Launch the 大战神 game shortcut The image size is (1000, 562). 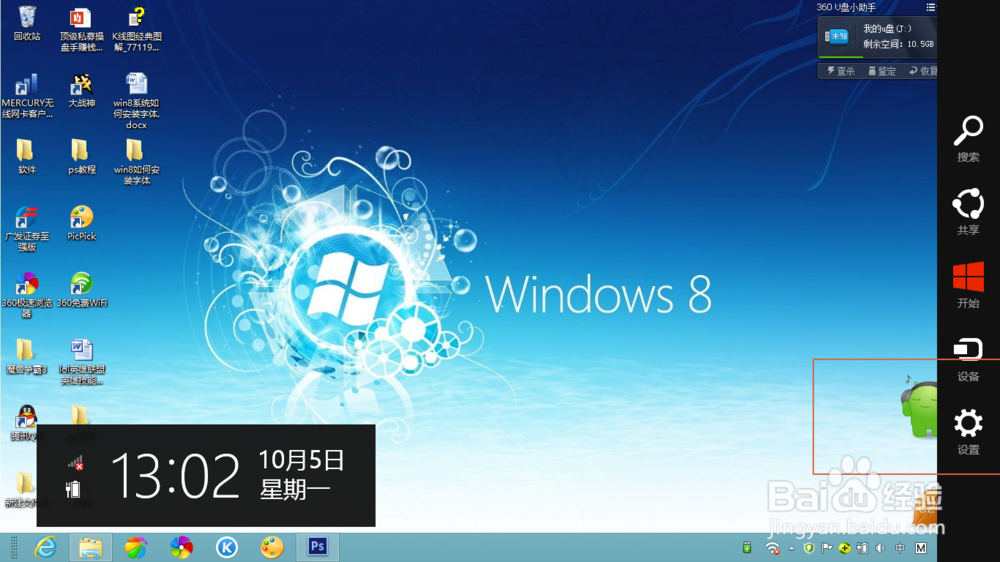pyautogui.click(x=81, y=91)
